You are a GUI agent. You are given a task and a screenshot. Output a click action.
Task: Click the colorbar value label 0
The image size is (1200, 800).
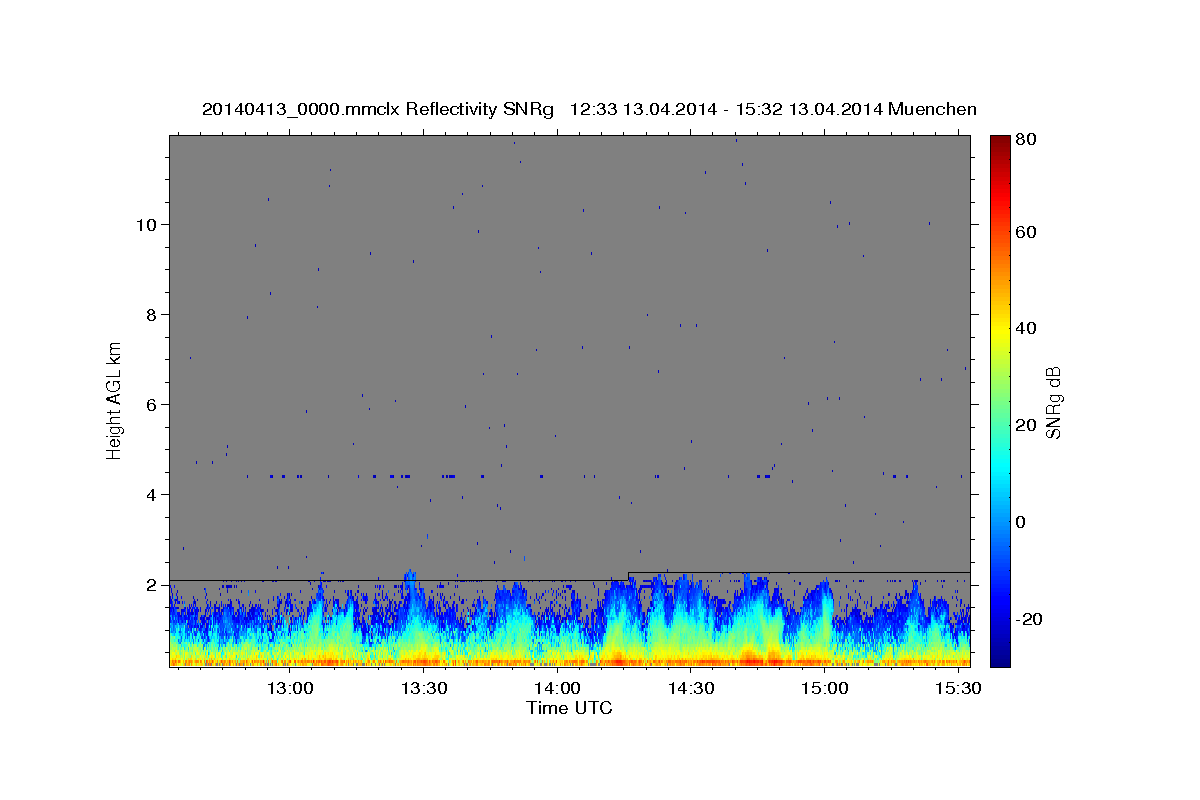pos(1021,523)
